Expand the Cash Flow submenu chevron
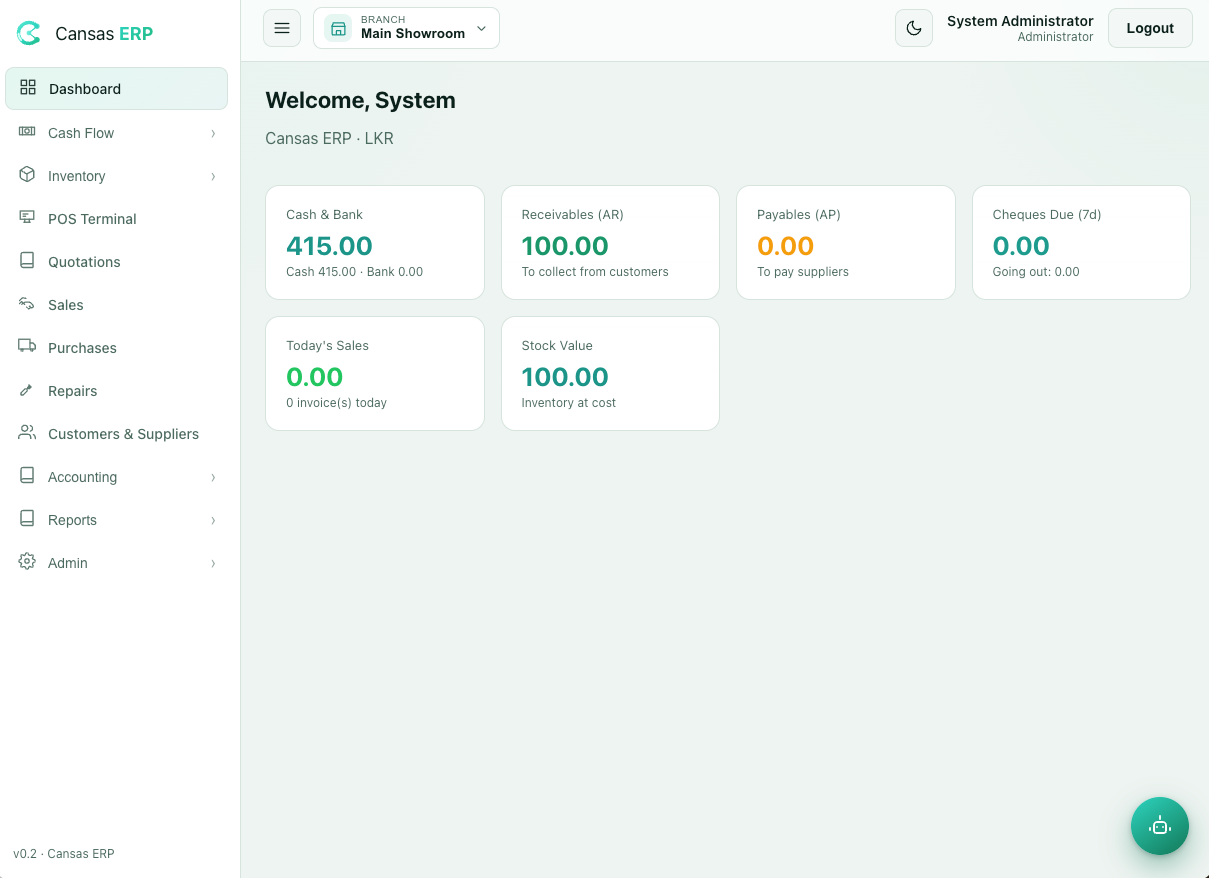Viewport: 1209px width, 878px height. point(213,133)
